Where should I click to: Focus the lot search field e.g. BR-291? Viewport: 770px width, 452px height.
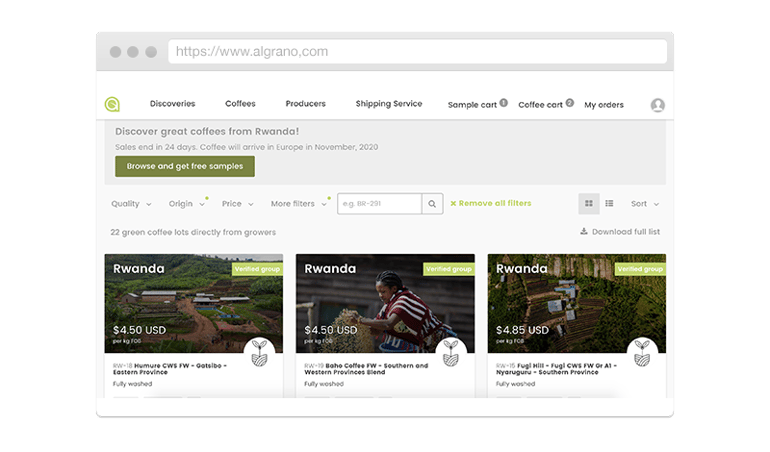pos(379,203)
